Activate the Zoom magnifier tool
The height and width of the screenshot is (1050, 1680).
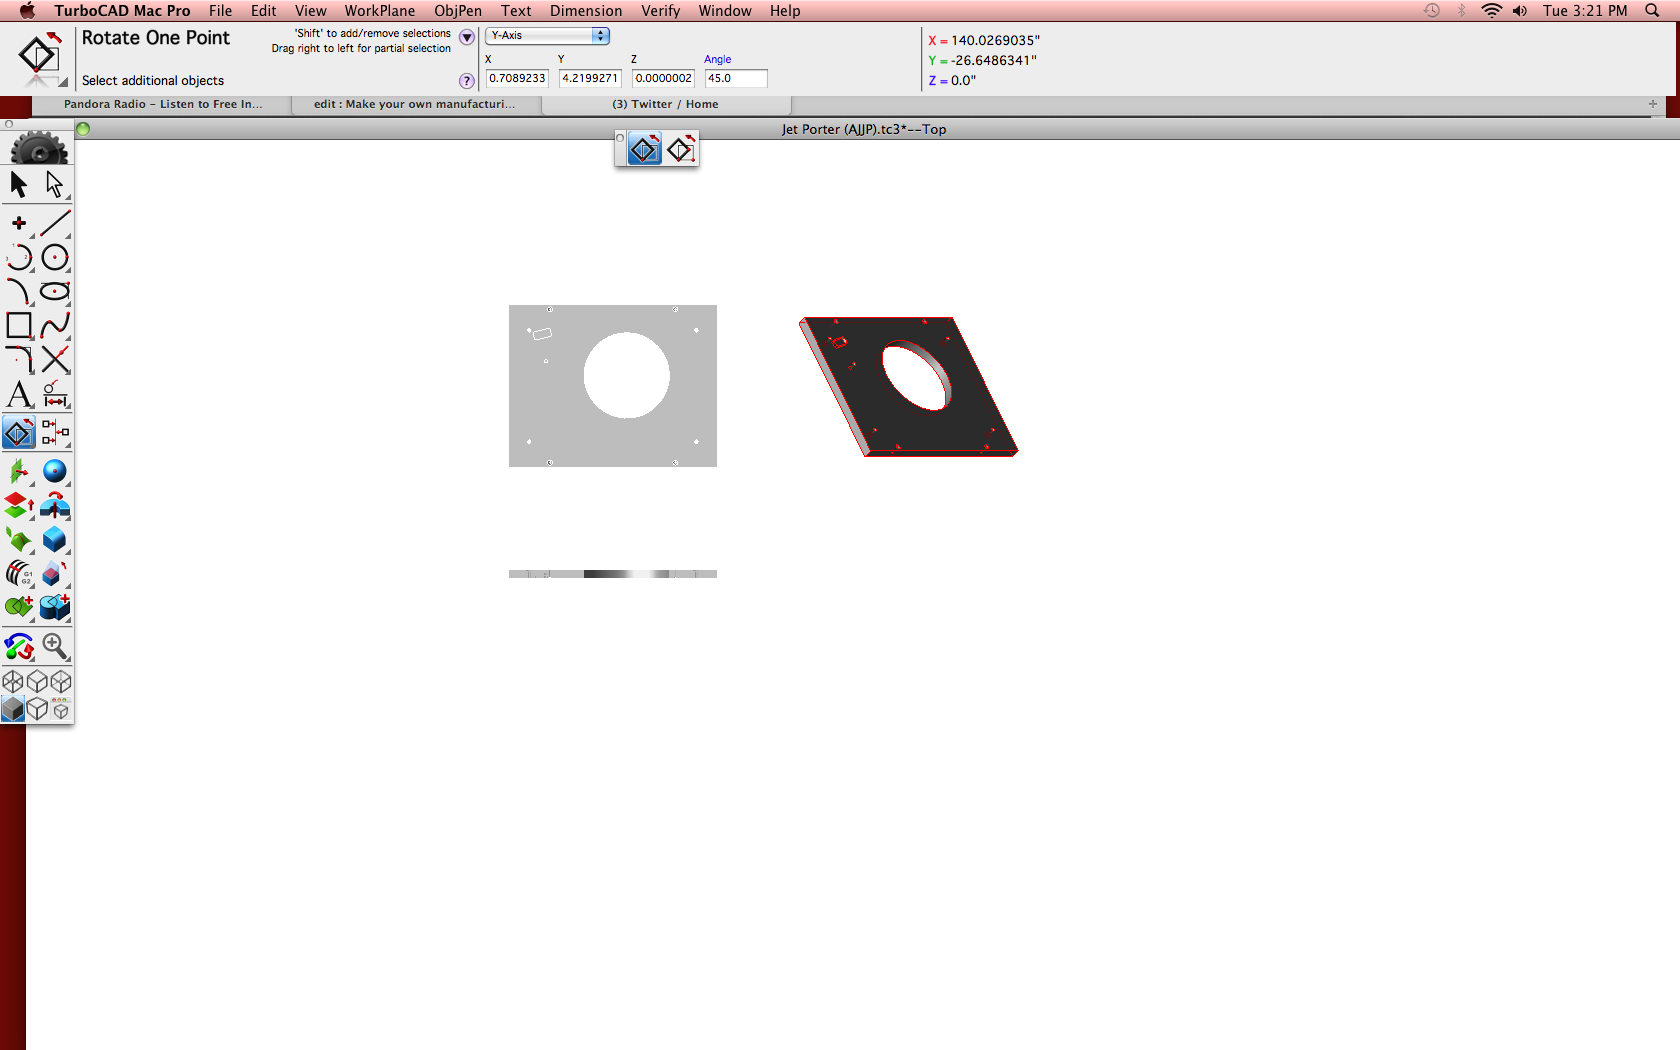tap(55, 647)
